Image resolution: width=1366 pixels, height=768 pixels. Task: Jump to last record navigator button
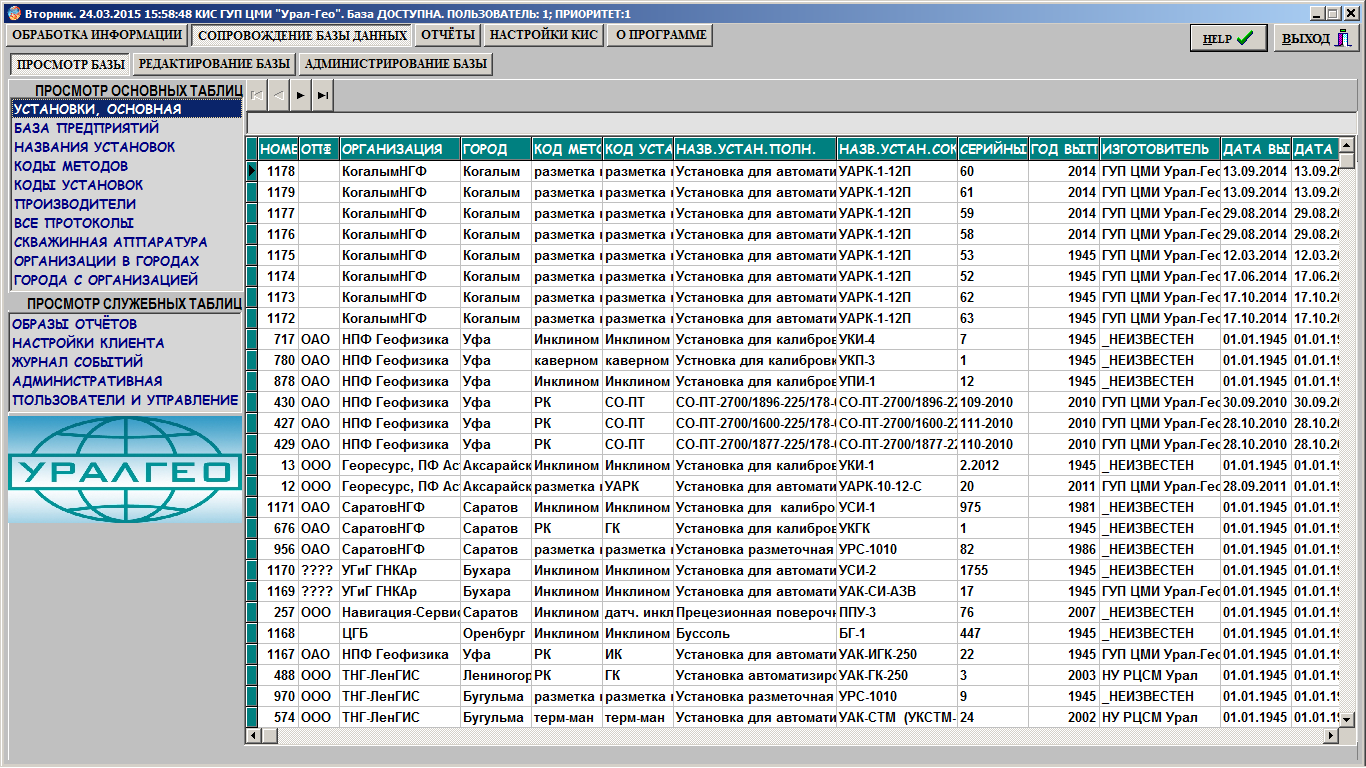coord(323,96)
